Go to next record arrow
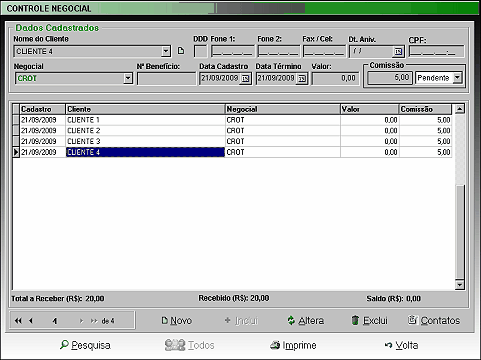The height and width of the screenshot is (360, 481). point(81,321)
